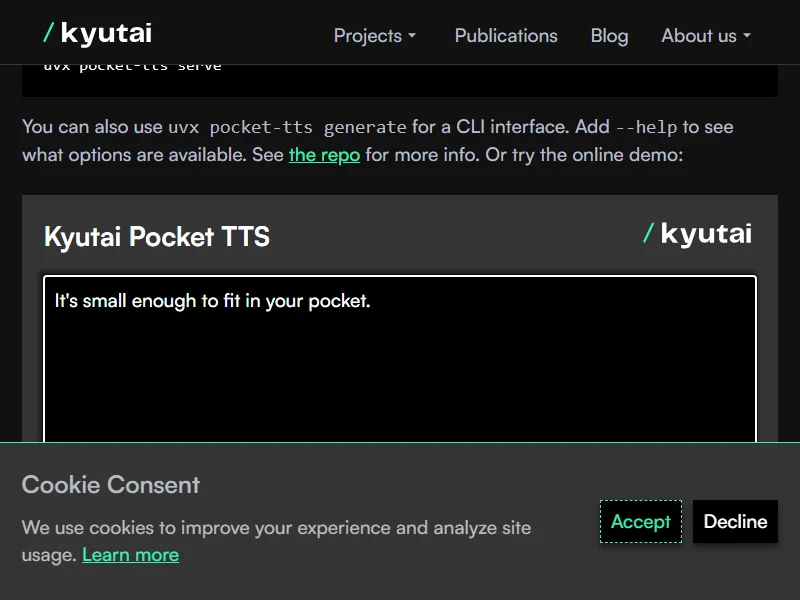Open the Blog page
This screenshot has width=800, height=600.
(609, 36)
